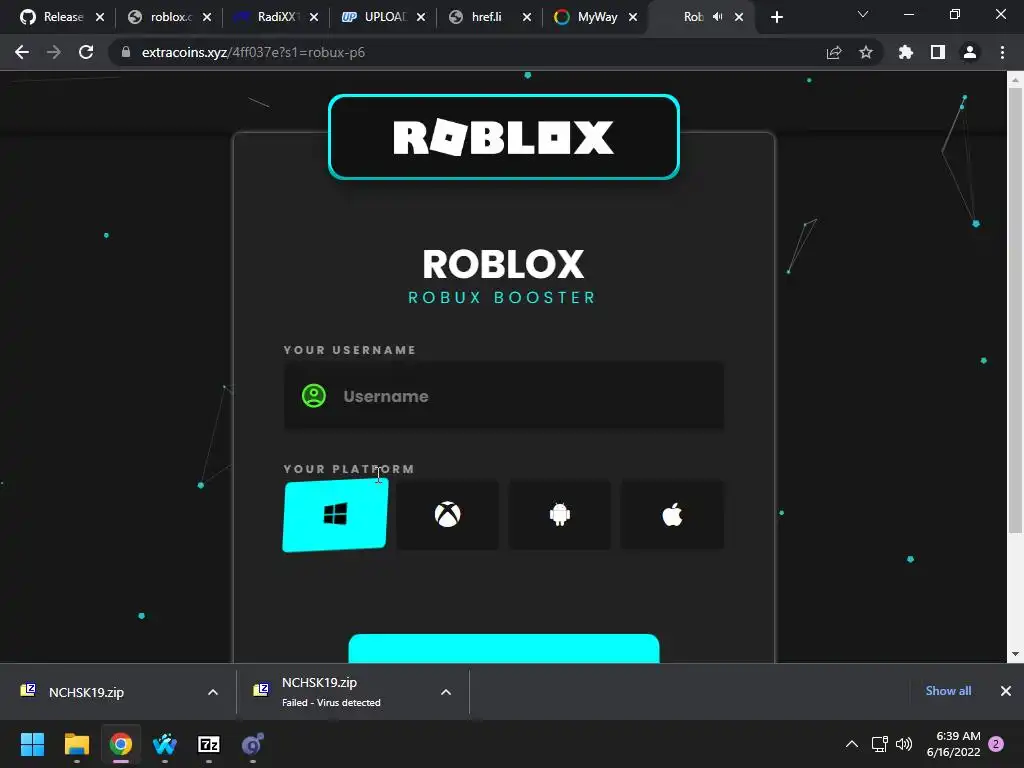The image size is (1024, 768).
Task: Open the blue W taskbar app
Action: [165, 744]
